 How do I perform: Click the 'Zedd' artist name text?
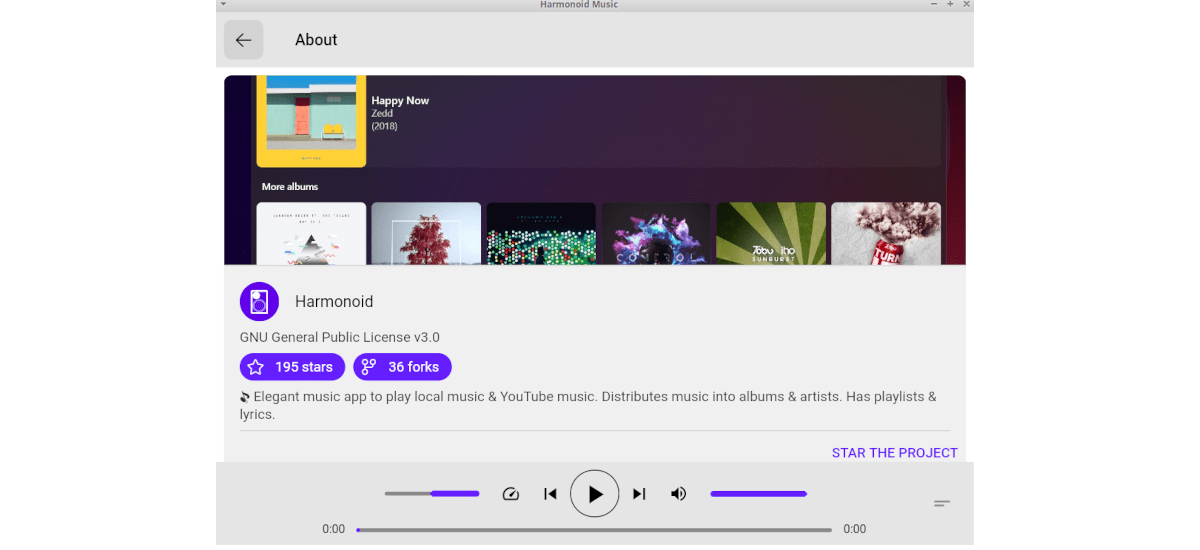coord(382,113)
